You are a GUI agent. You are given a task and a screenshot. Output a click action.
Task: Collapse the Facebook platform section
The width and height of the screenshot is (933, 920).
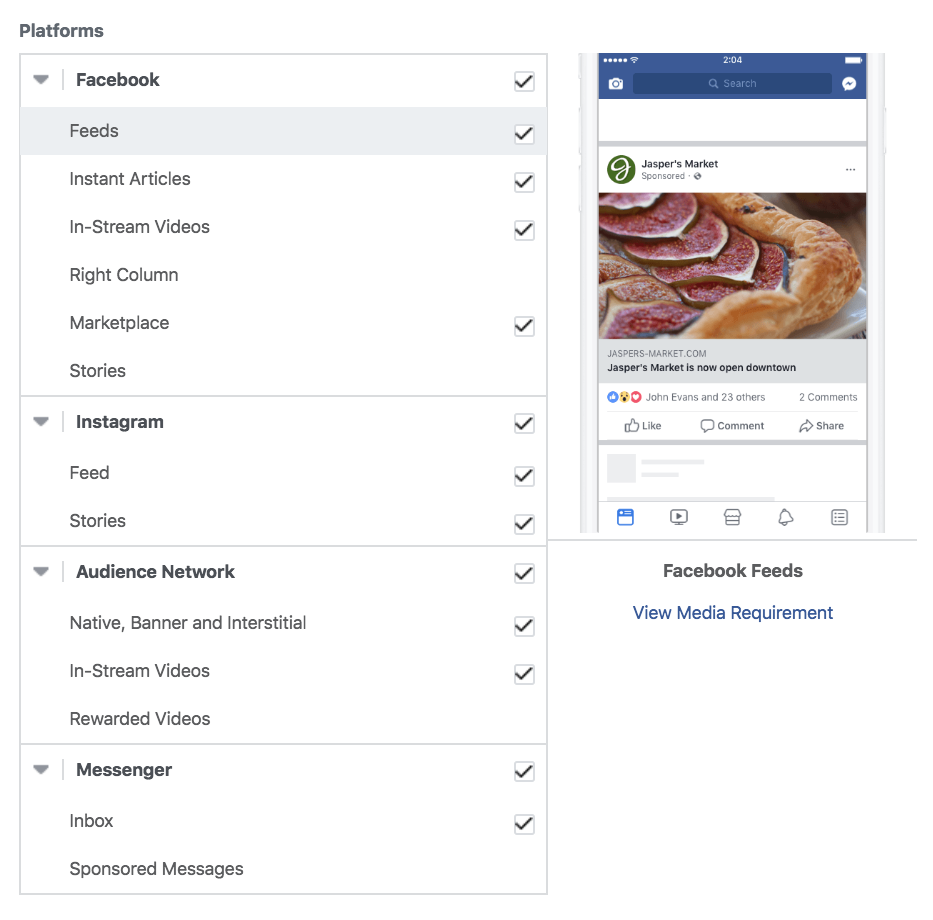tap(41, 80)
